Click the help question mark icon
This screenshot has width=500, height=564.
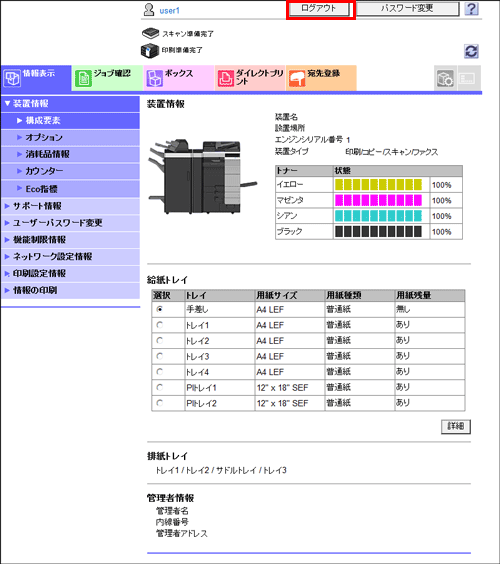[471, 8]
